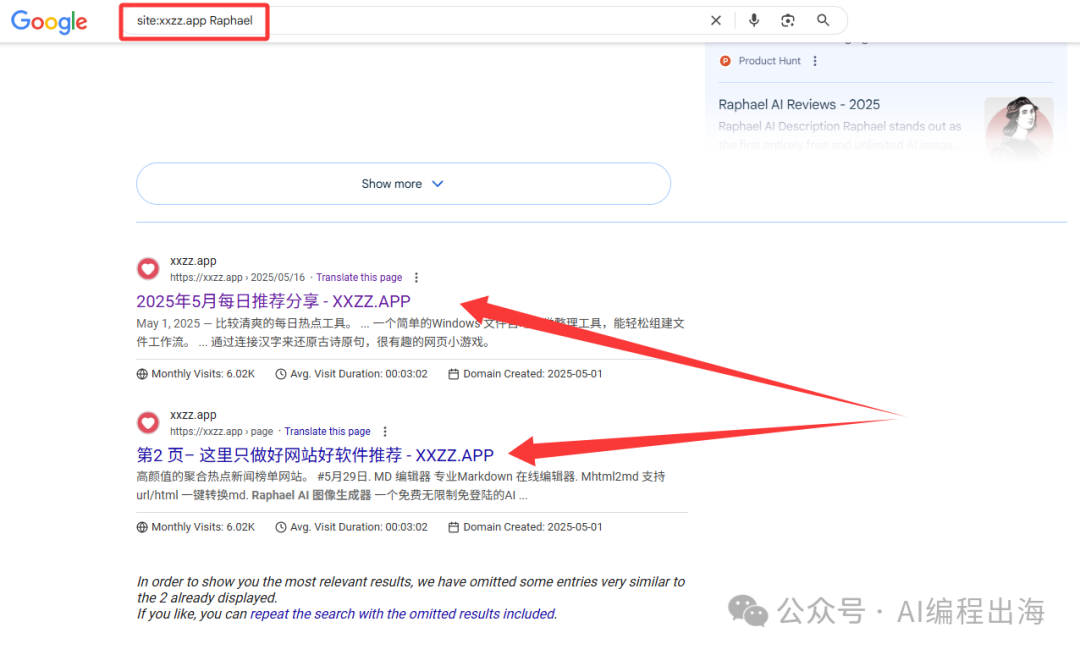Viewport: 1080px width, 655px height.
Task: Click https://xxzz.app › 2025/05/16 URL text
Action: tap(238, 278)
